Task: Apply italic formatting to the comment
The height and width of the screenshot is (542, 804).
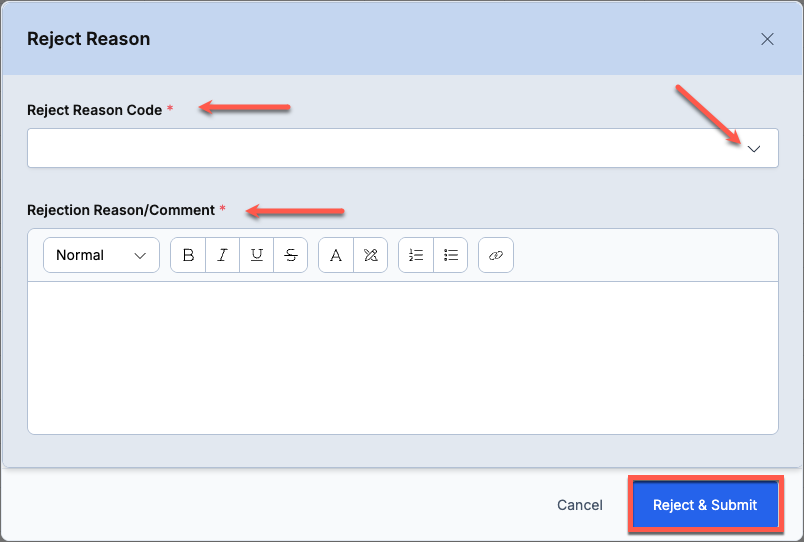Action: [222, 255]
